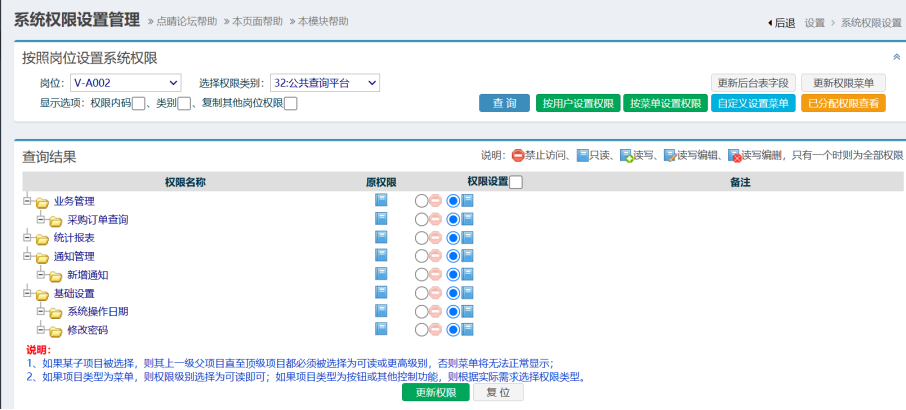906x410 pixels.
Task: Click the green 更新权限 button
Action: tap(435, 393)
